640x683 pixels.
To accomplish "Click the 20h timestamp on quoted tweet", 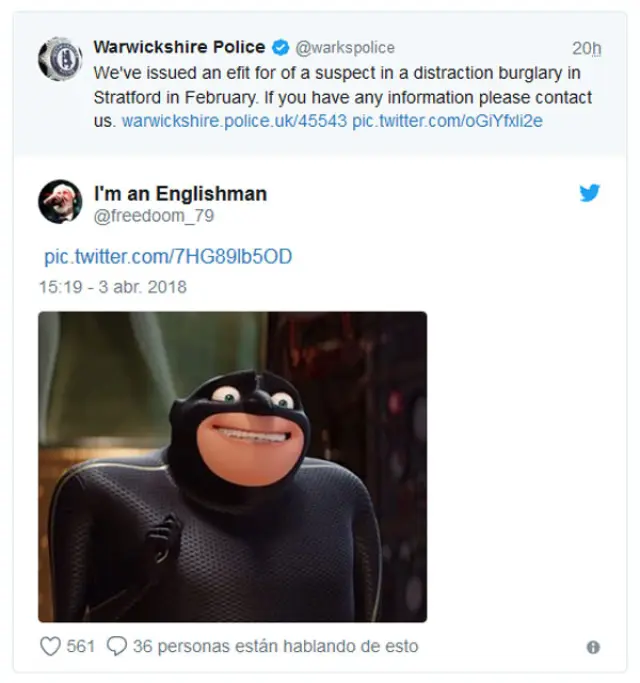I will (x=586, y=48).
